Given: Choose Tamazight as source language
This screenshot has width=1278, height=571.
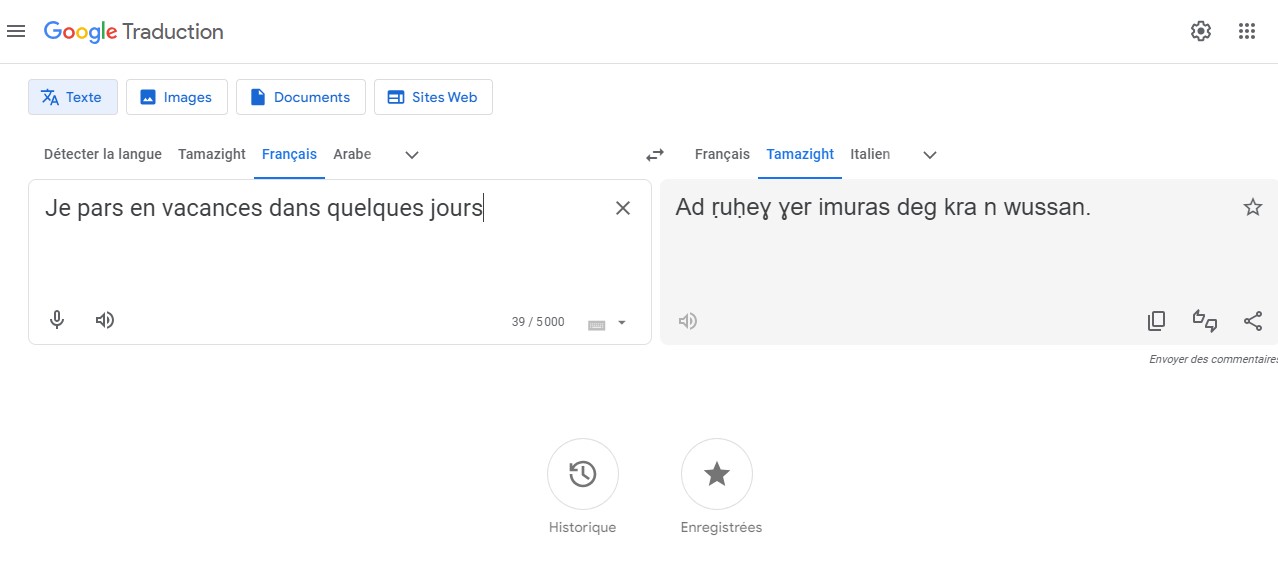Looking at the screenshot, I should point(212,154).
